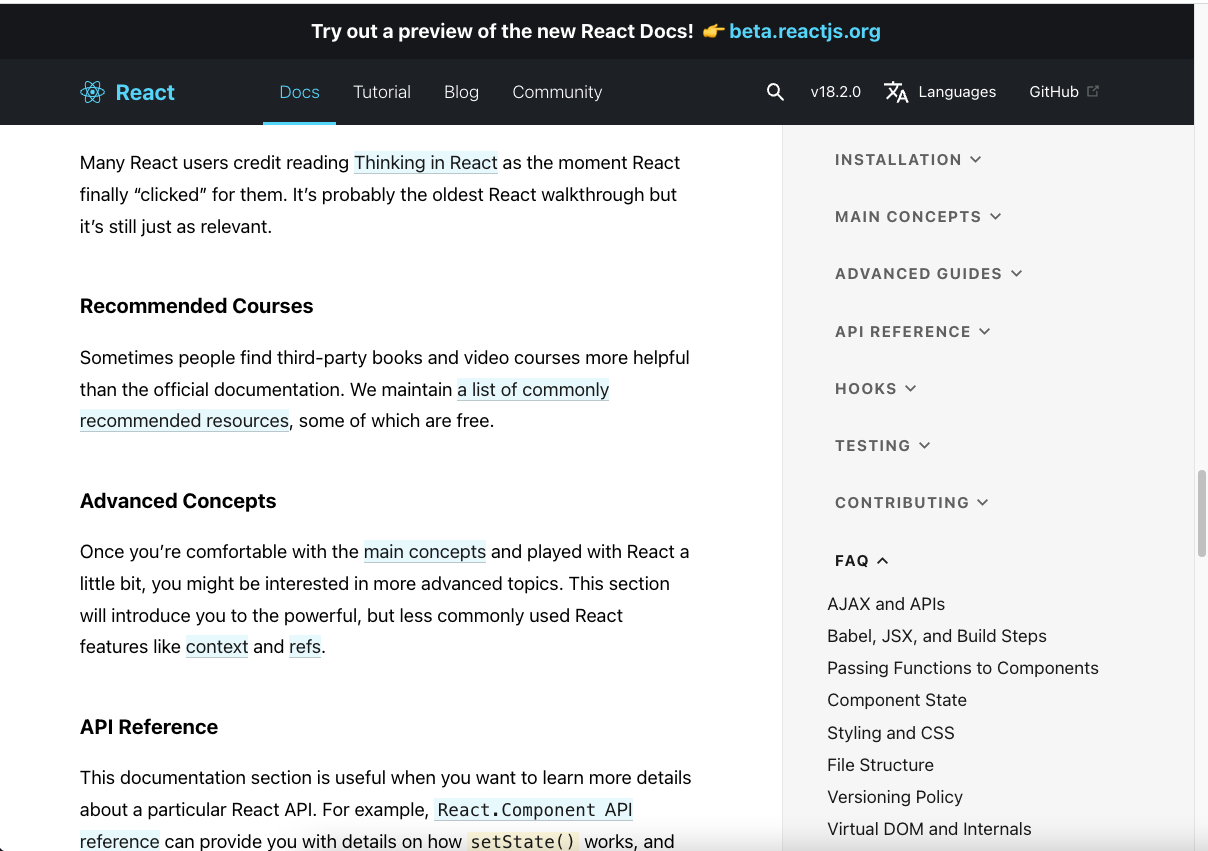Click the React wordmark in header
Image resolution: width=1208 pixels, height=851 pixels.
coord(145,92)
